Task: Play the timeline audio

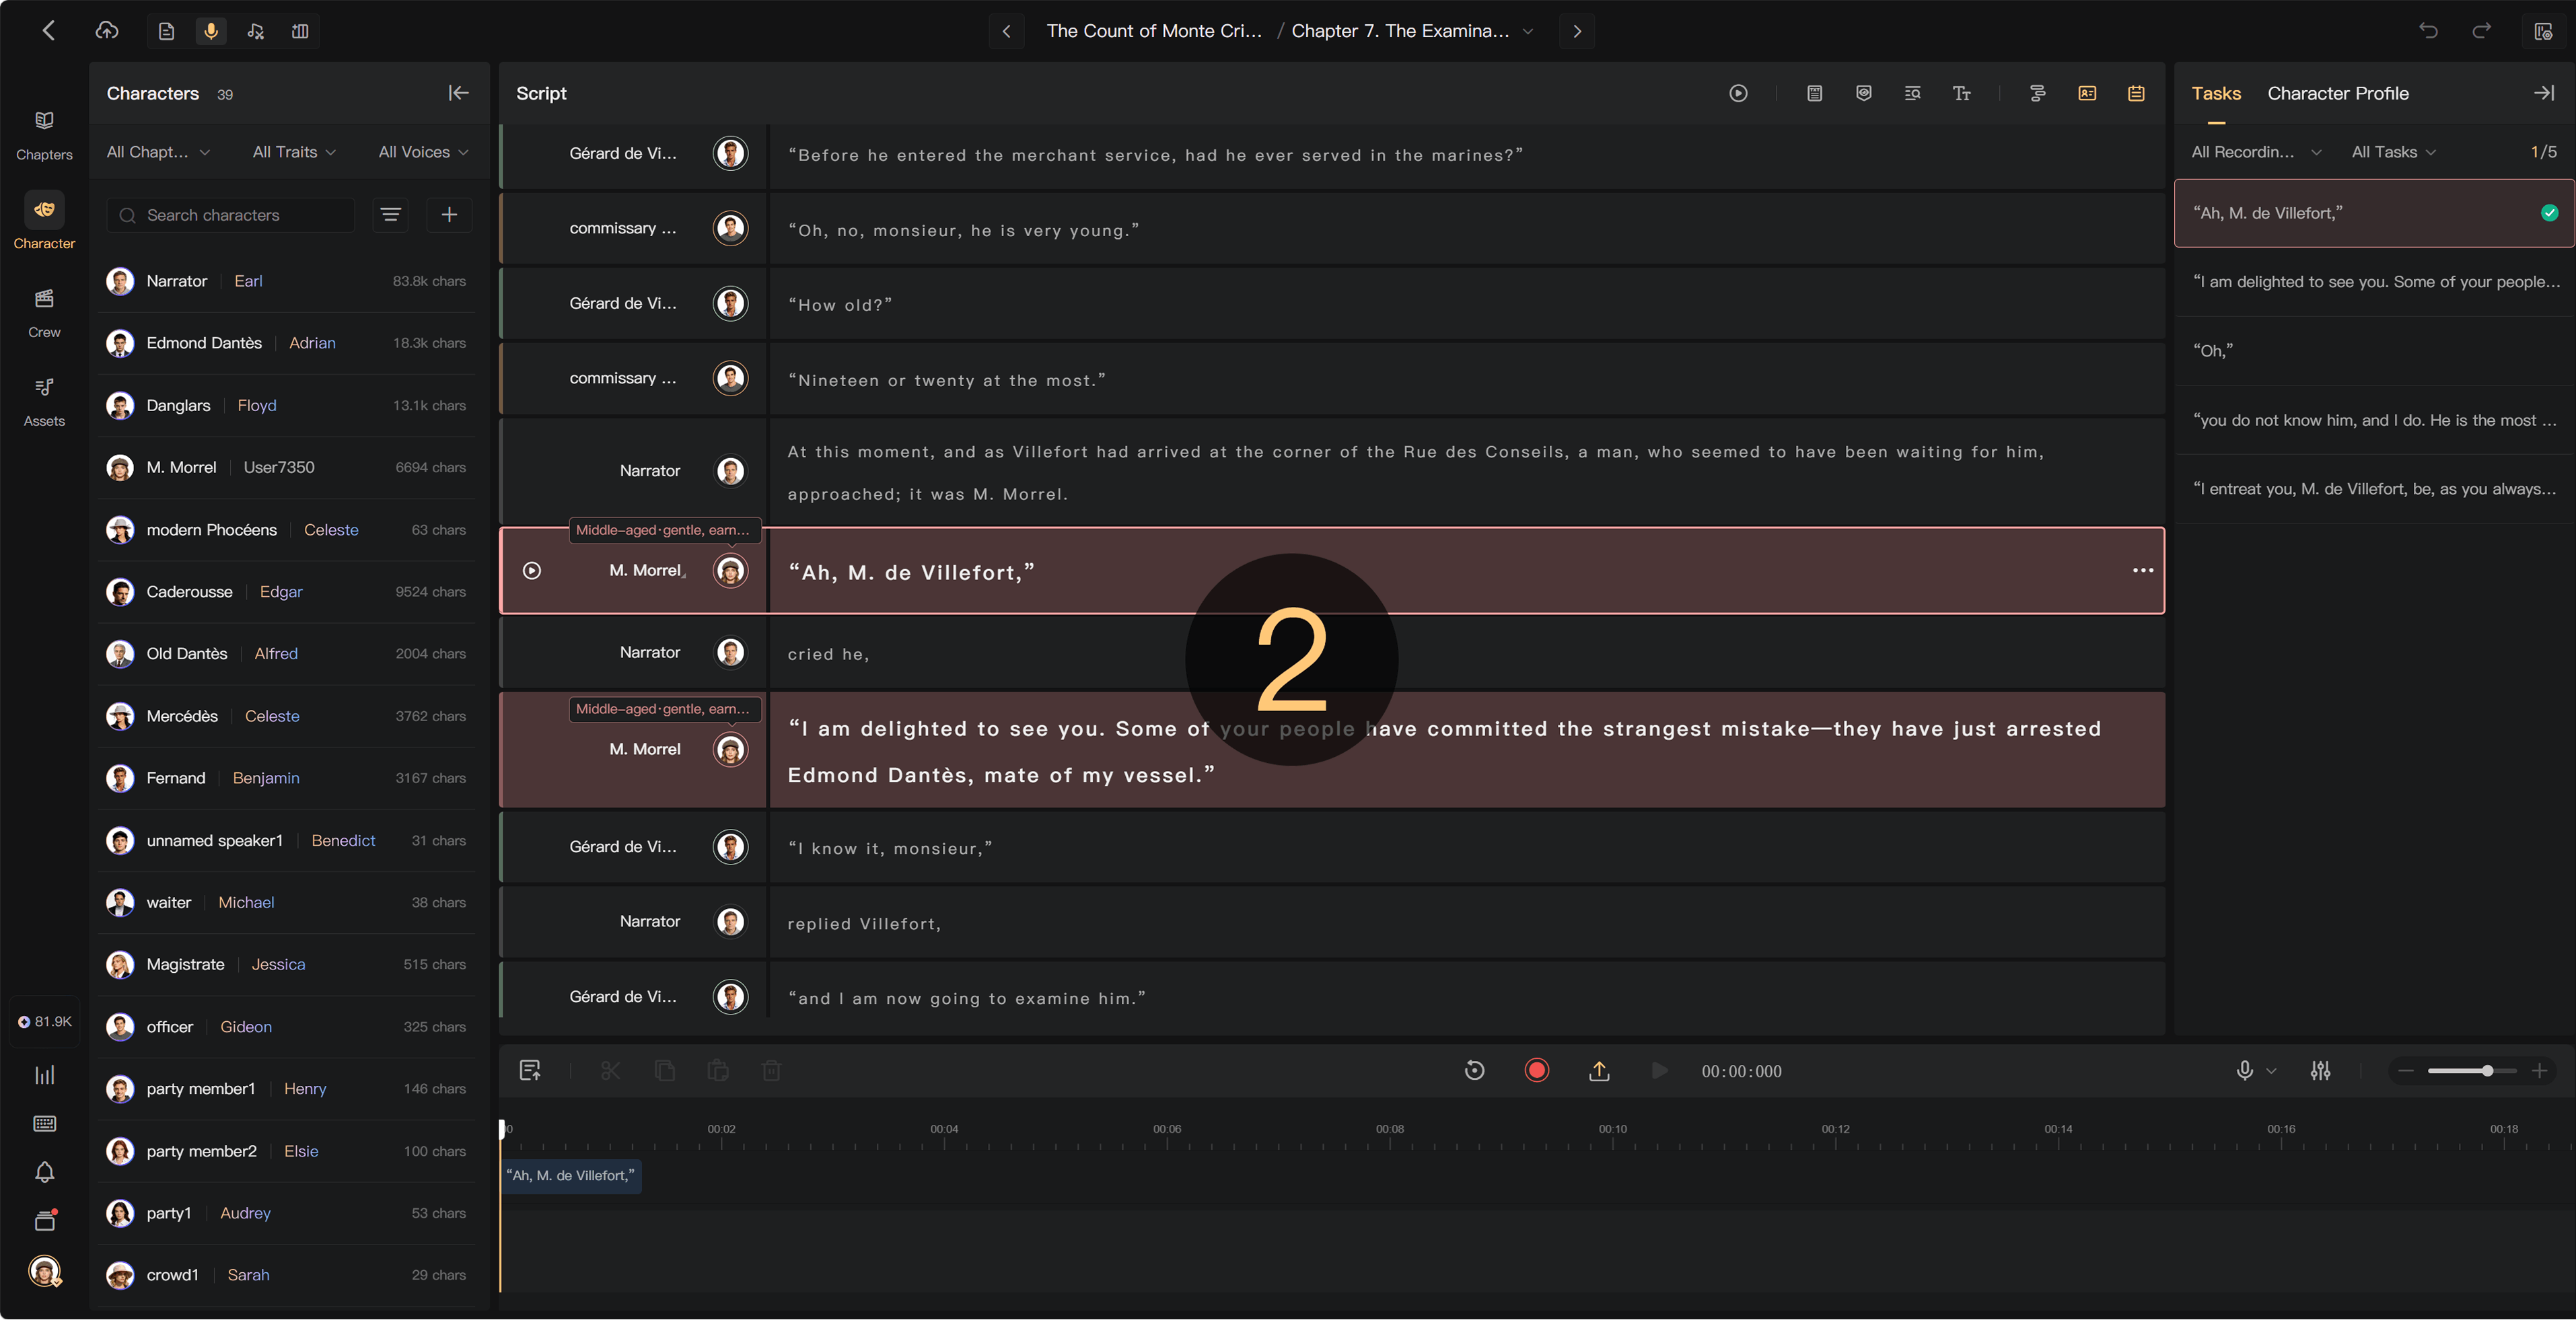Action: (x=1659, y=1071)
